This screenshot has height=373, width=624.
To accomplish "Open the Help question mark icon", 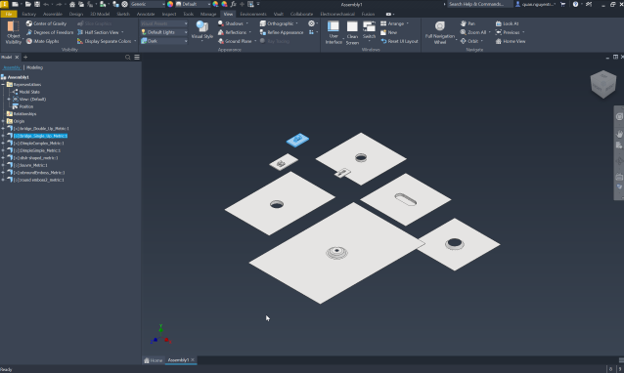I will click(575, 4).
